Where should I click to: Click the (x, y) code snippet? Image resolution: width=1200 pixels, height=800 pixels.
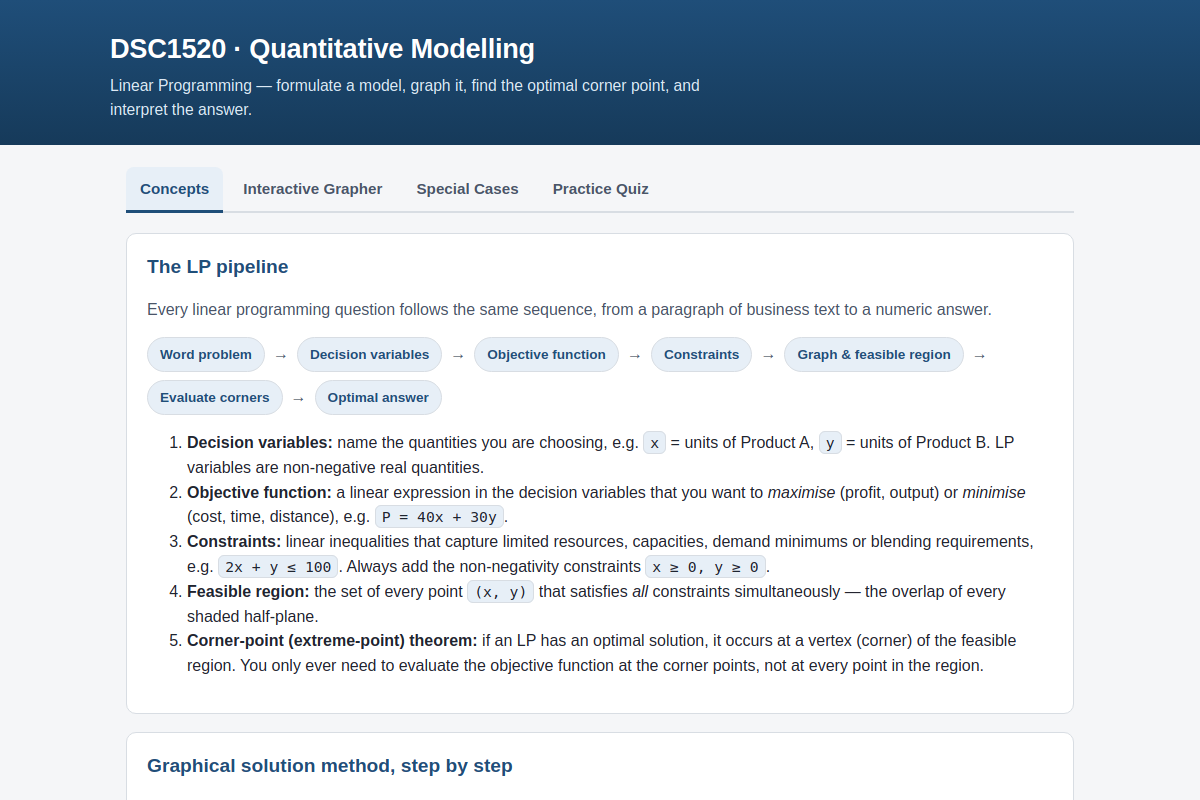tap(500, 592)
